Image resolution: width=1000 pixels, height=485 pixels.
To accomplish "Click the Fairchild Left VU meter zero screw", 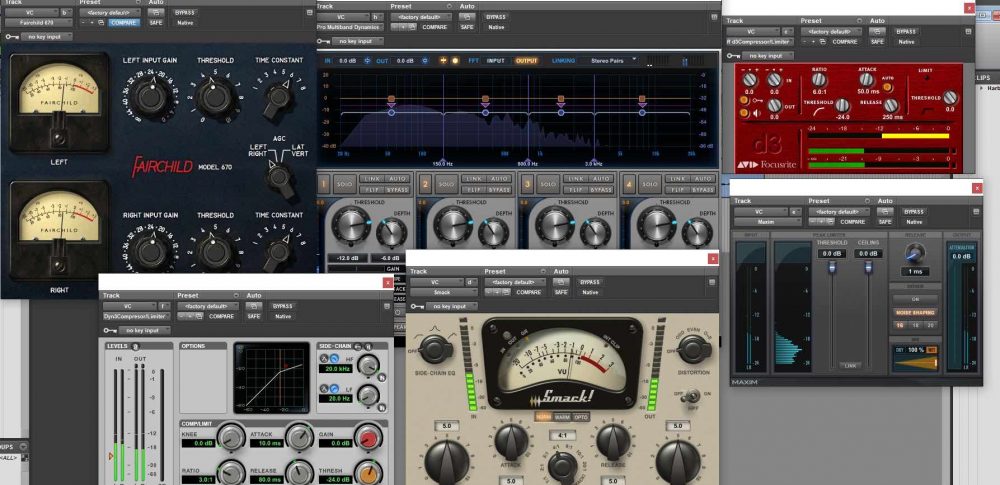I will (59, 137).
